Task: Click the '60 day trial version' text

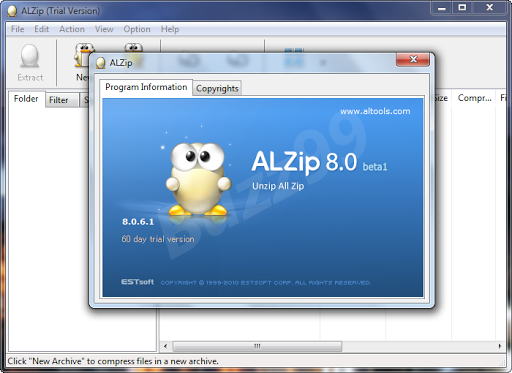Action: [158, 239]
